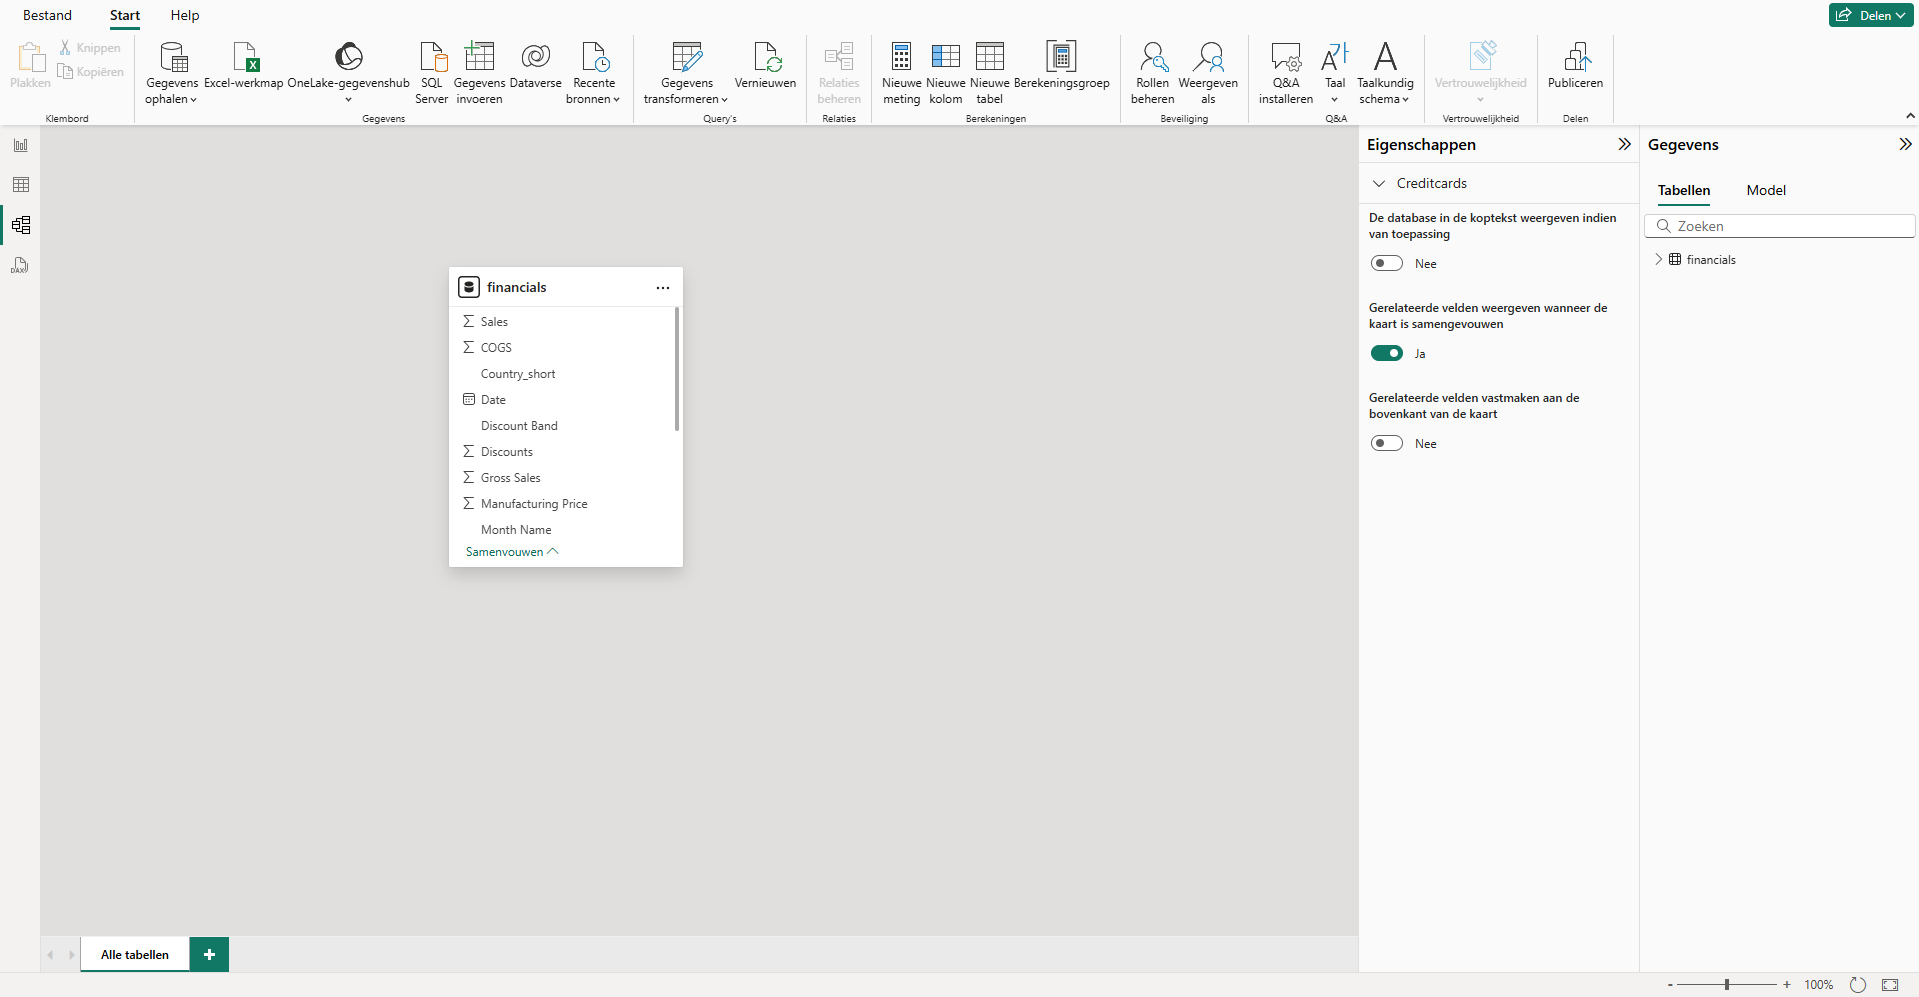Screen dimensions: 1919x997
Task: Open the table data view from sidebar
Action: pyautogui.click(x=20, y=184)
